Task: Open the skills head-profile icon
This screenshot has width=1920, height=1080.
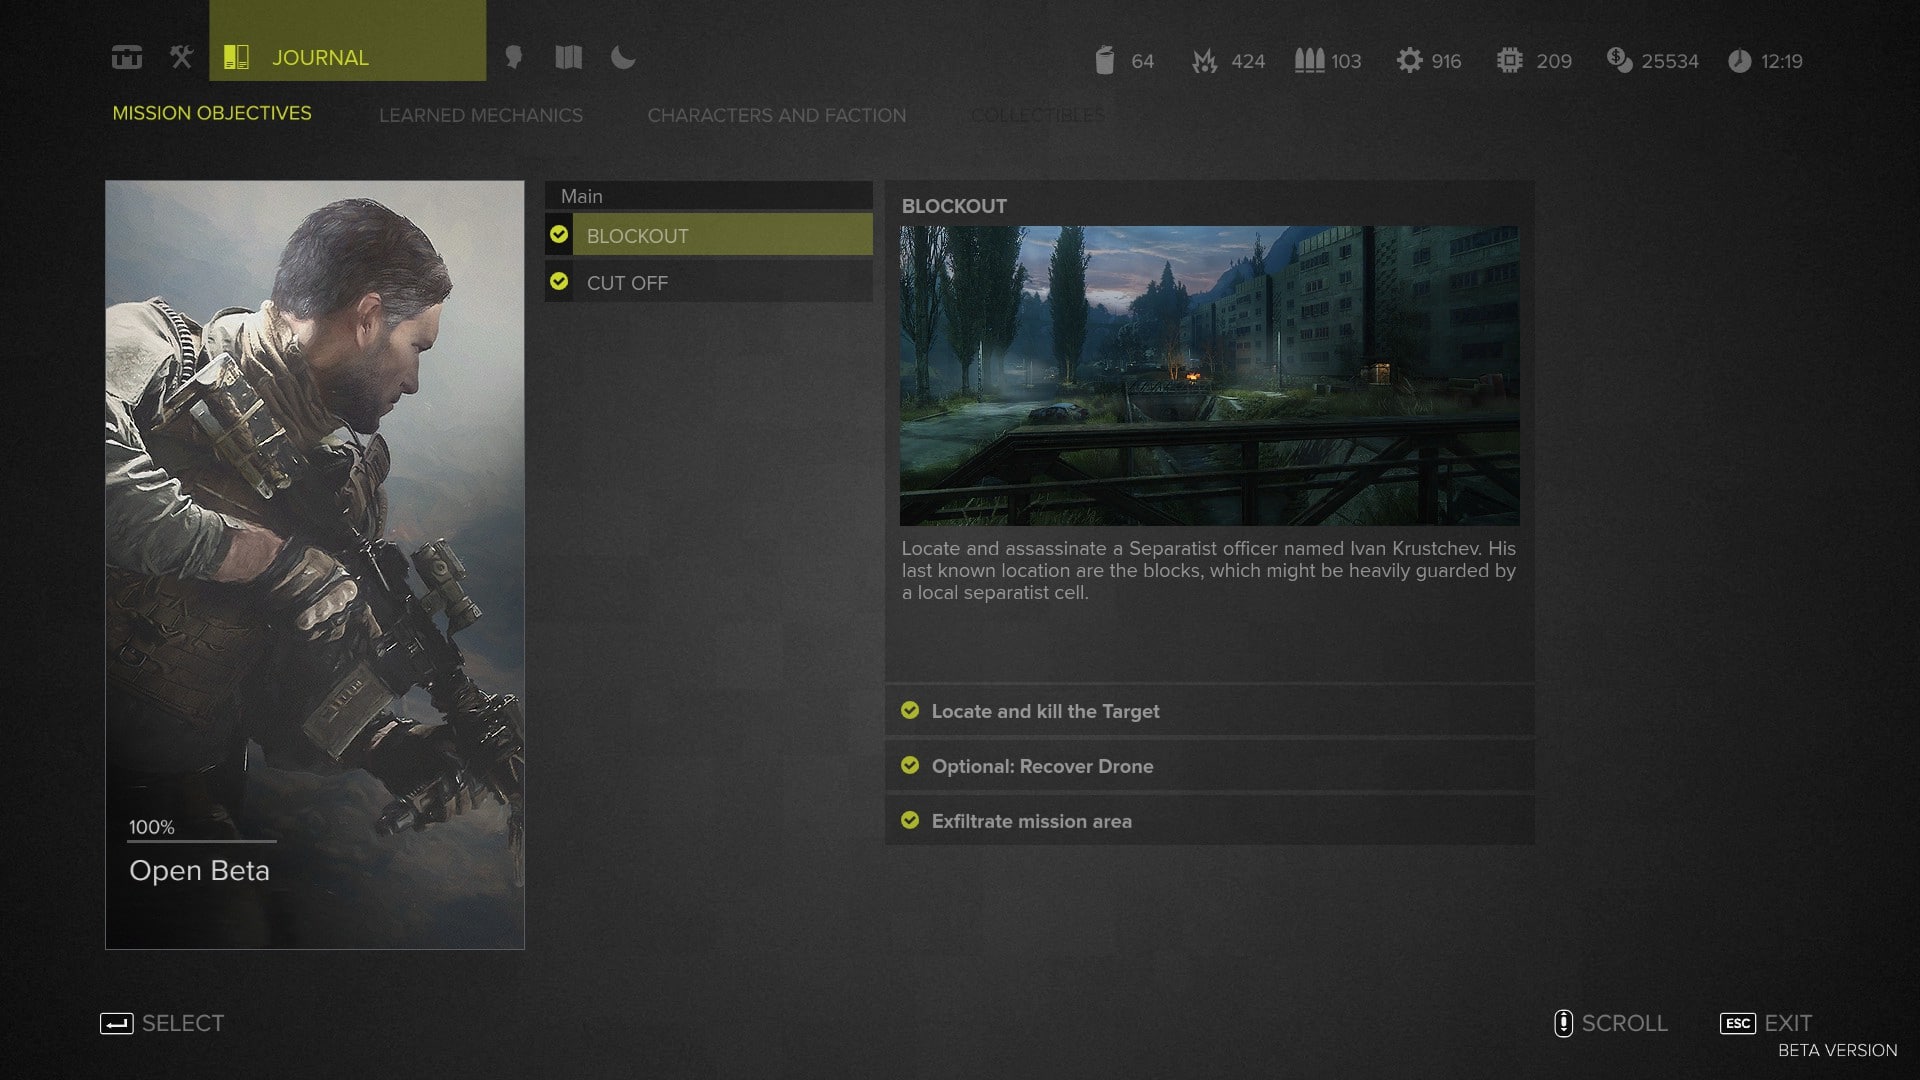Action: pos(514,57)
